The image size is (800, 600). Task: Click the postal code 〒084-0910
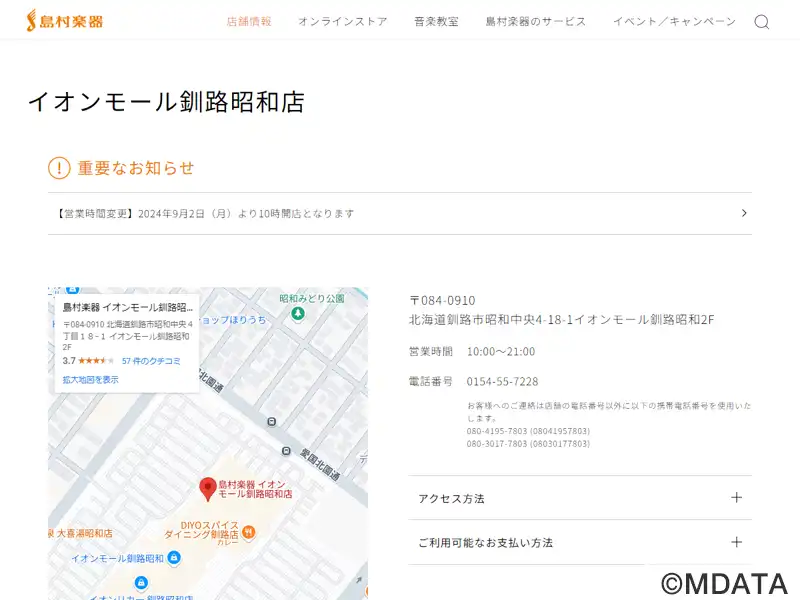pos(442,301)
